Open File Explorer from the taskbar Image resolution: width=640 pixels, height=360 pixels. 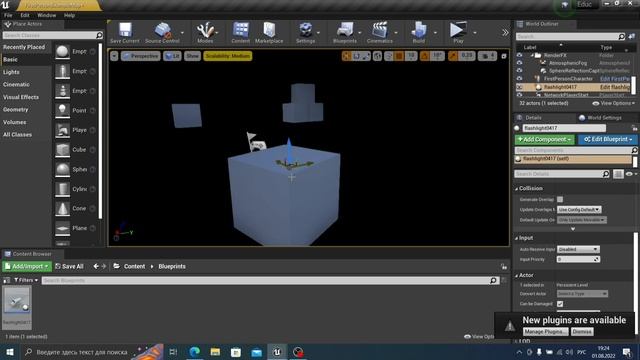pos(215,352)
